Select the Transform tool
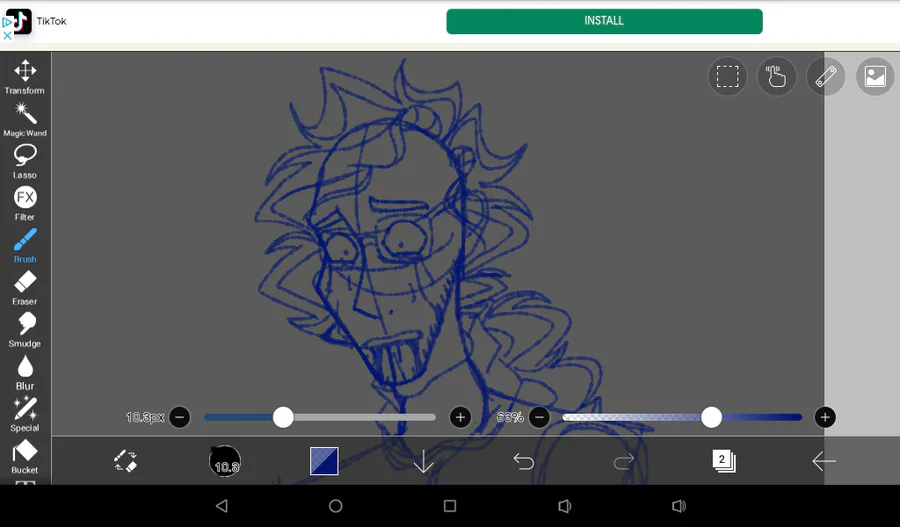Screen dimensions: 900x527 pyautogui.click(x=25, y=76)
